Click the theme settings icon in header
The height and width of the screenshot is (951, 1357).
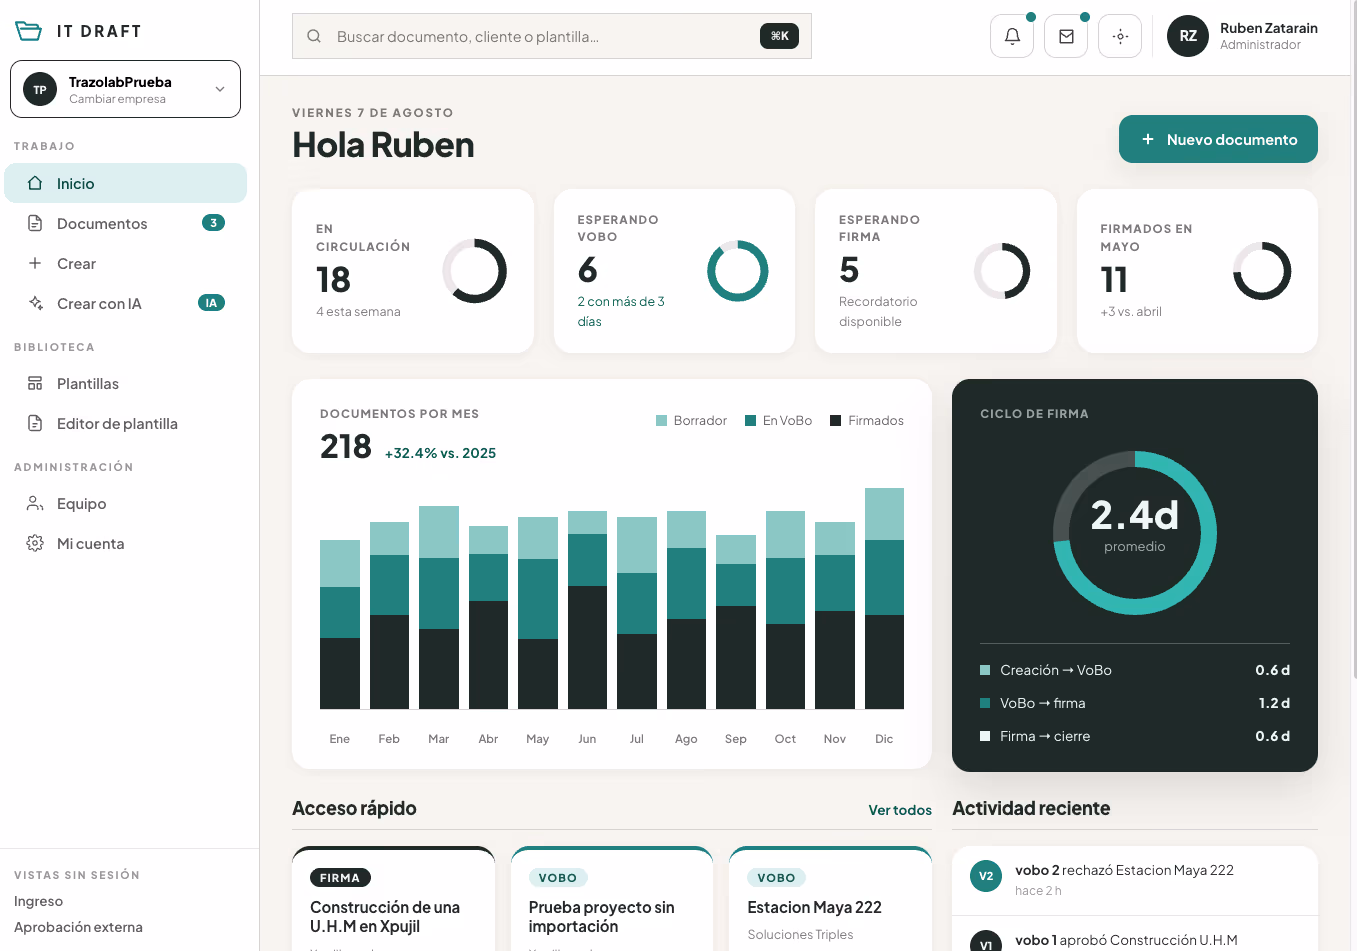coord(1120,36)
